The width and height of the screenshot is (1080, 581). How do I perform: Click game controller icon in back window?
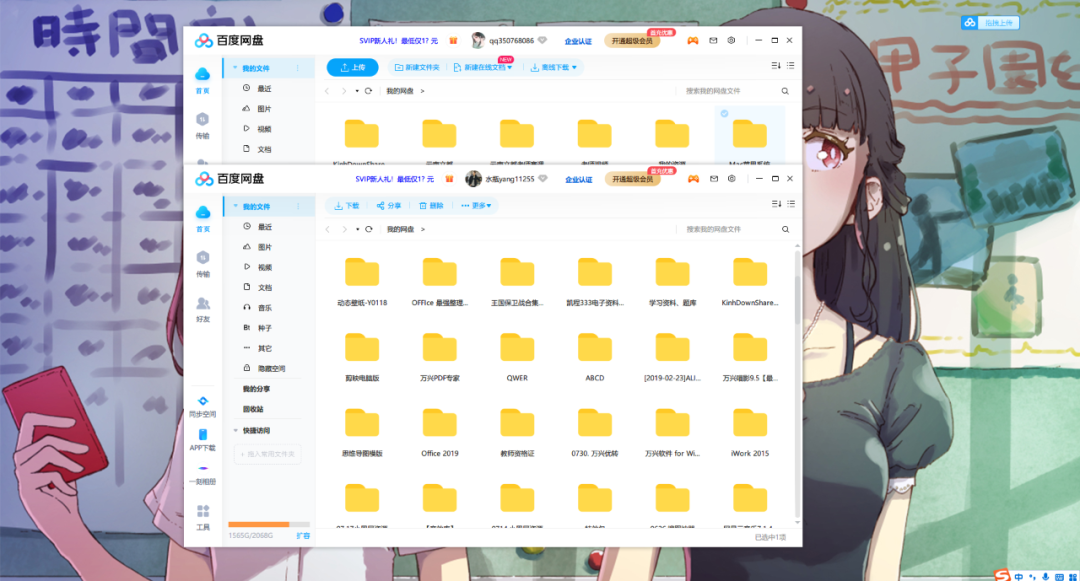tap(693, 41)
